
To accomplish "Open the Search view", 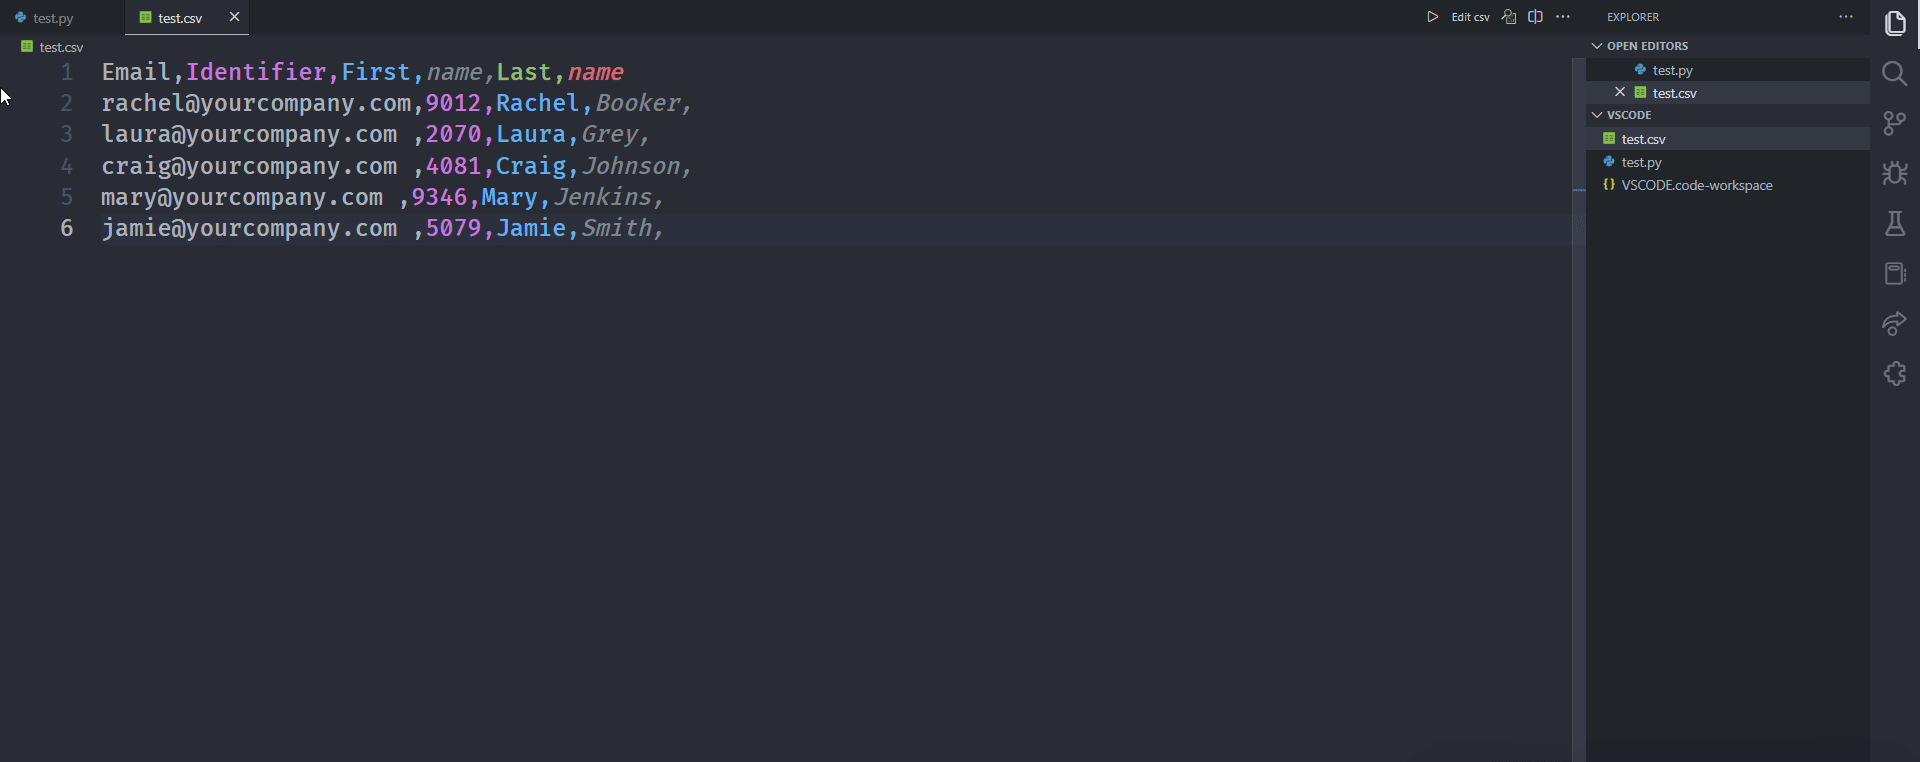I will tap(1896, 73).
